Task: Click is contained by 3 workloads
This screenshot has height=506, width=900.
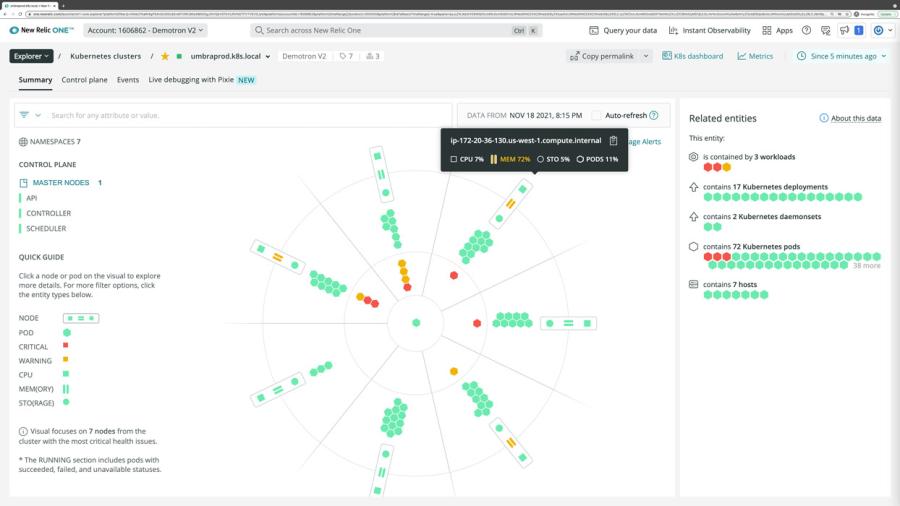Action: click(x=749, y=157)
